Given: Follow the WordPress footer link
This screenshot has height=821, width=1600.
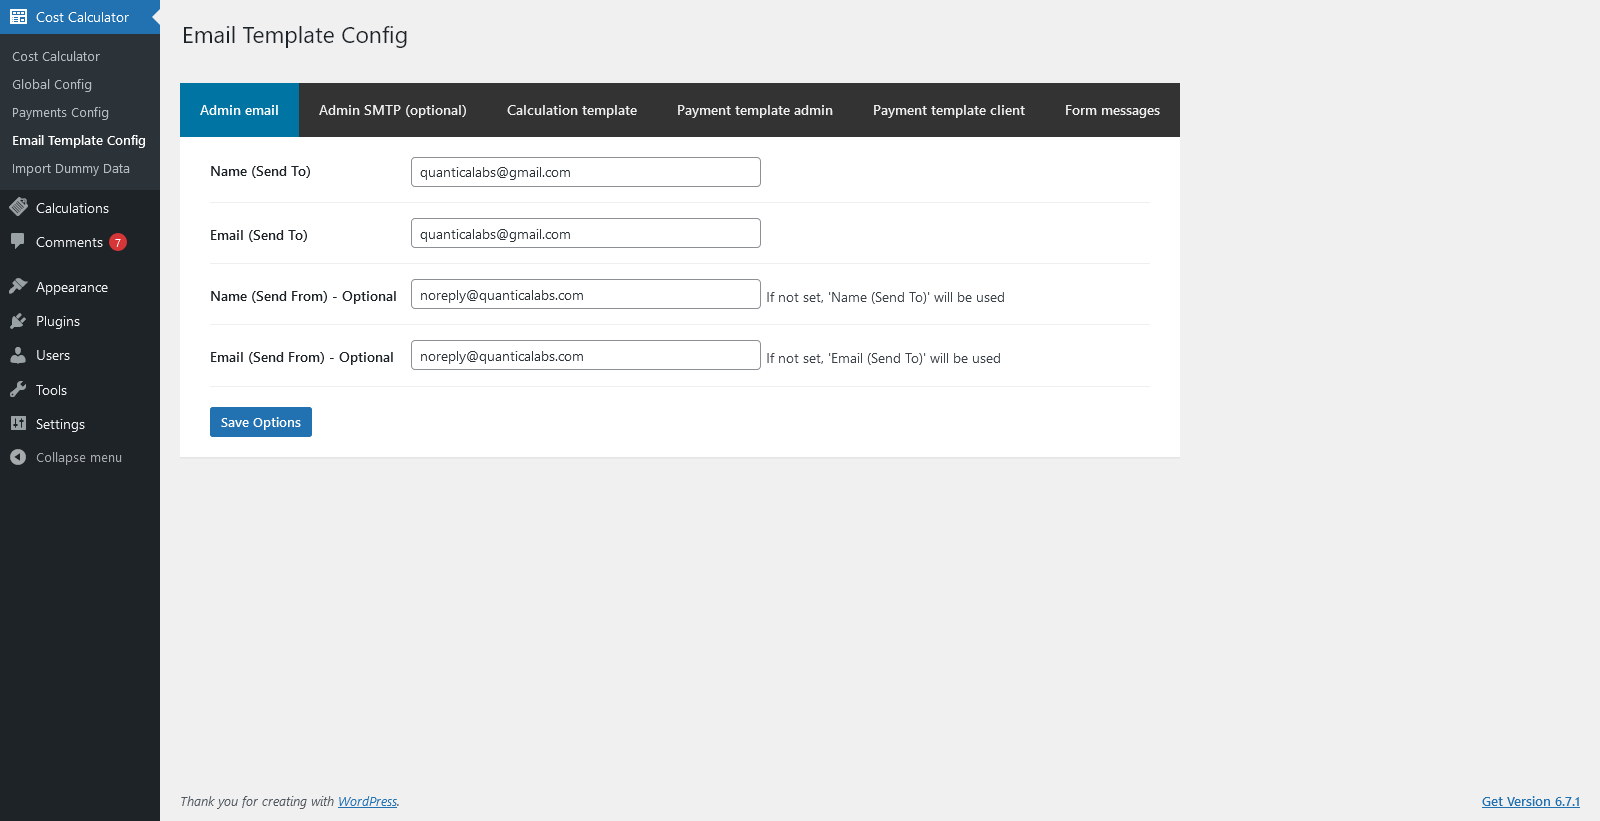Looking at the screenshot, I should point(367,802).
